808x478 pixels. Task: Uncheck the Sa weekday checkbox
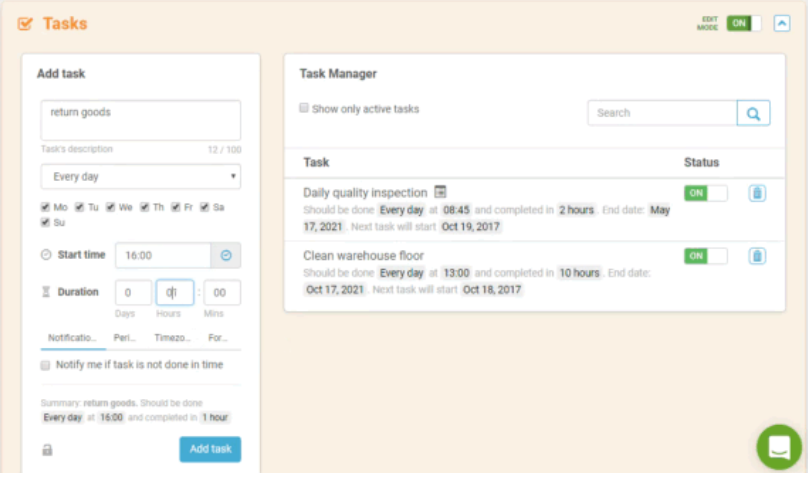click(x=205, y=207)
